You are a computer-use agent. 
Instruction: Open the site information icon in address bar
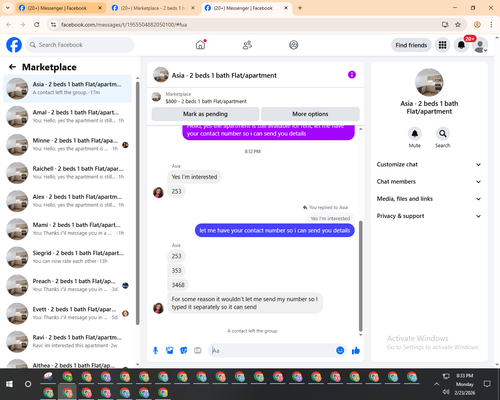[53, 24]
